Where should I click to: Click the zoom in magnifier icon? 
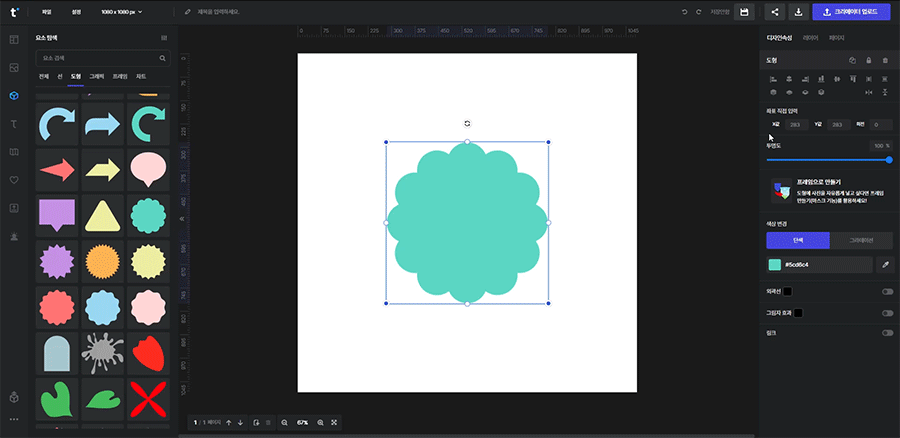pos(320,423)
